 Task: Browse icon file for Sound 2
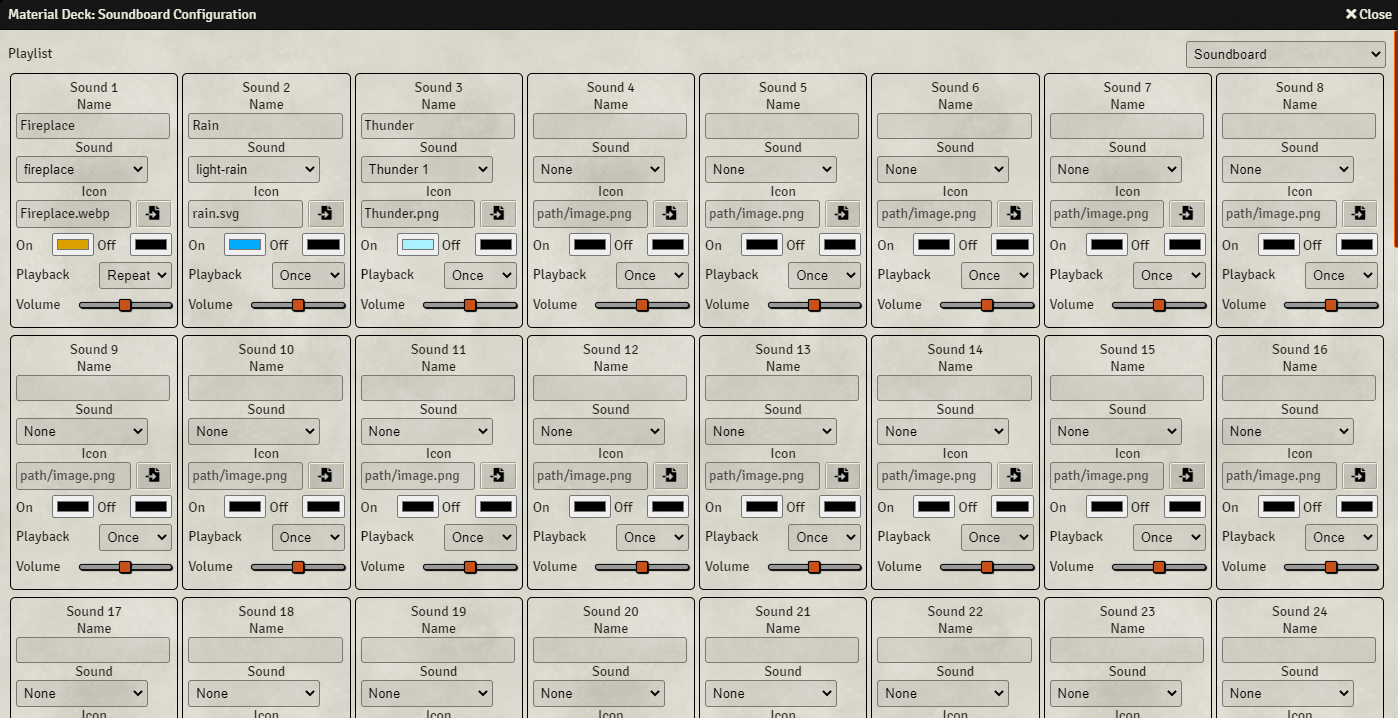325,214
